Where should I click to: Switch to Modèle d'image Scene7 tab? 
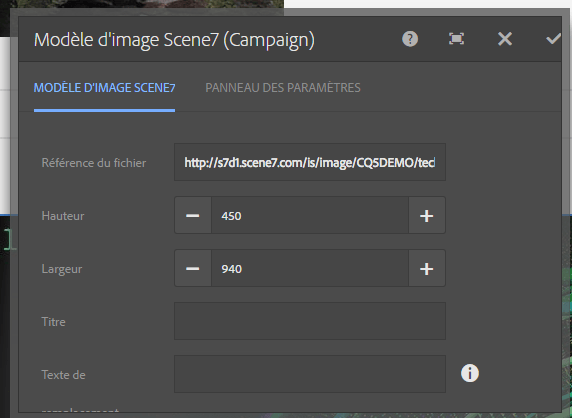coord(104,88)
